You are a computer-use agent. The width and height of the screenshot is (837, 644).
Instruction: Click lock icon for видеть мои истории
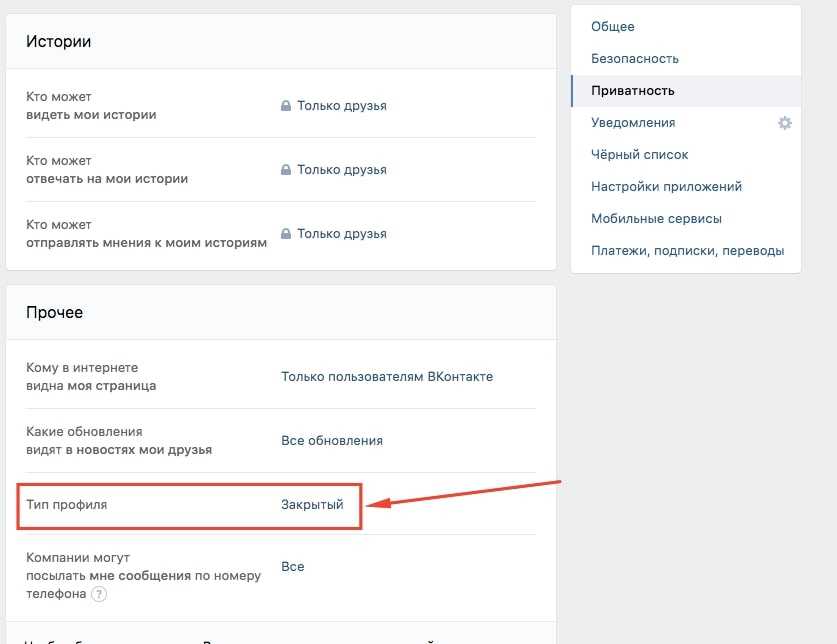point(286,106)
